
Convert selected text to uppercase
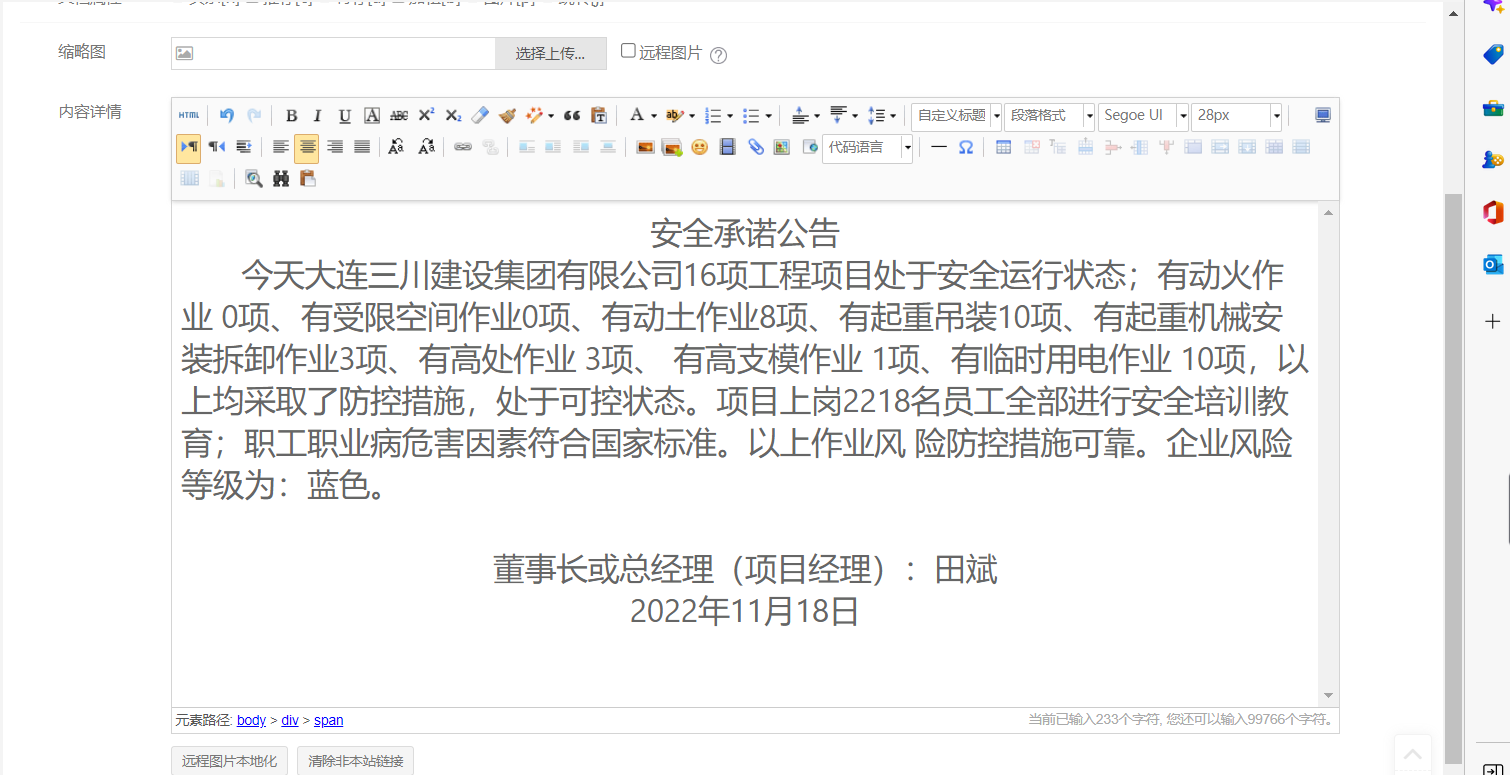click(397, 147)
